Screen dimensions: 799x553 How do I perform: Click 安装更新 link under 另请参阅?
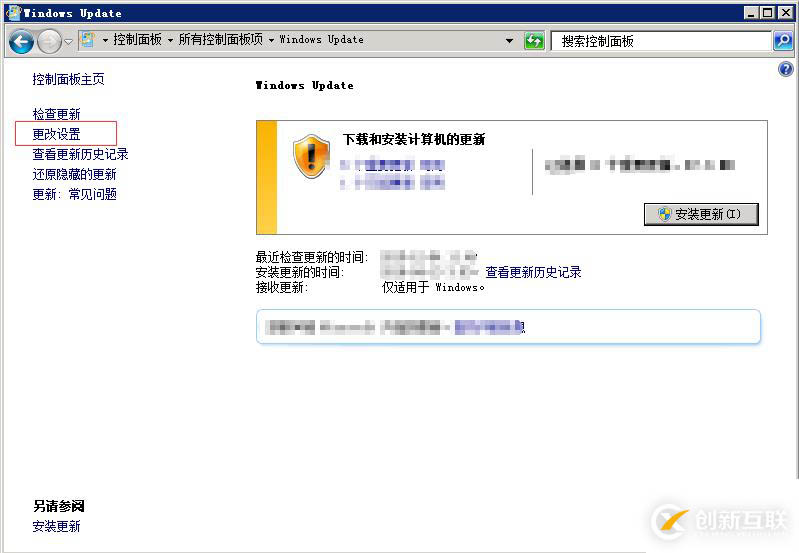pos(57,526)
